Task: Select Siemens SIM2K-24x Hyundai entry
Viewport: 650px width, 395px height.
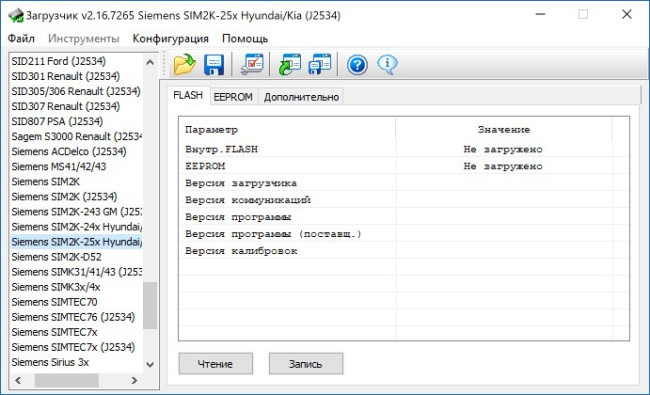Action: point(76,227)
